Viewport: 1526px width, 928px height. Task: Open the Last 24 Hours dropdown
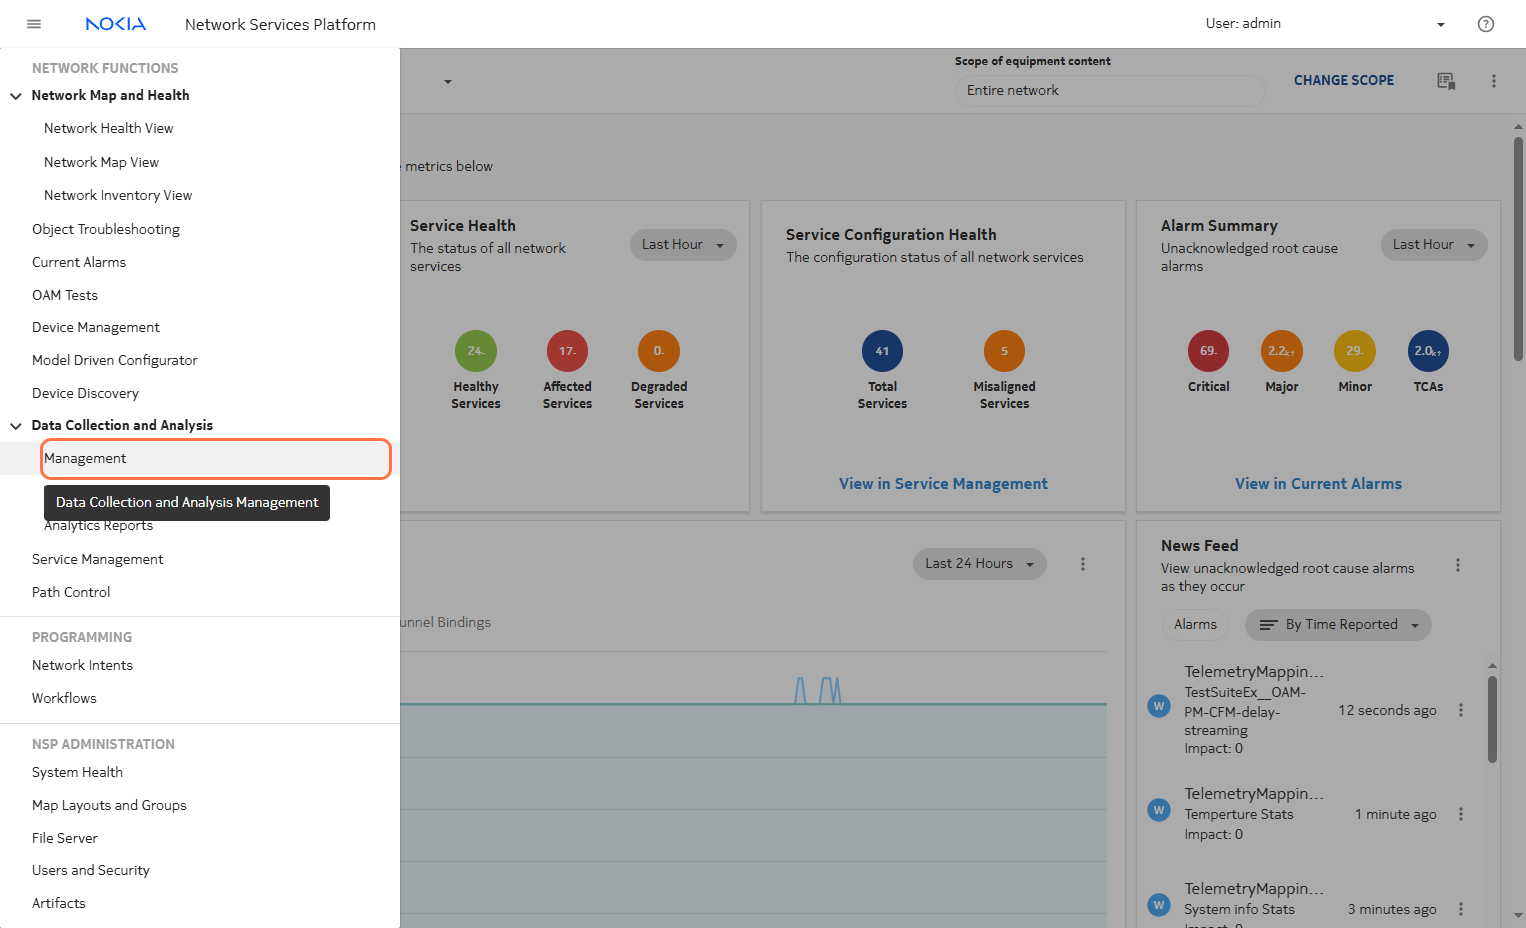[979, 564]
